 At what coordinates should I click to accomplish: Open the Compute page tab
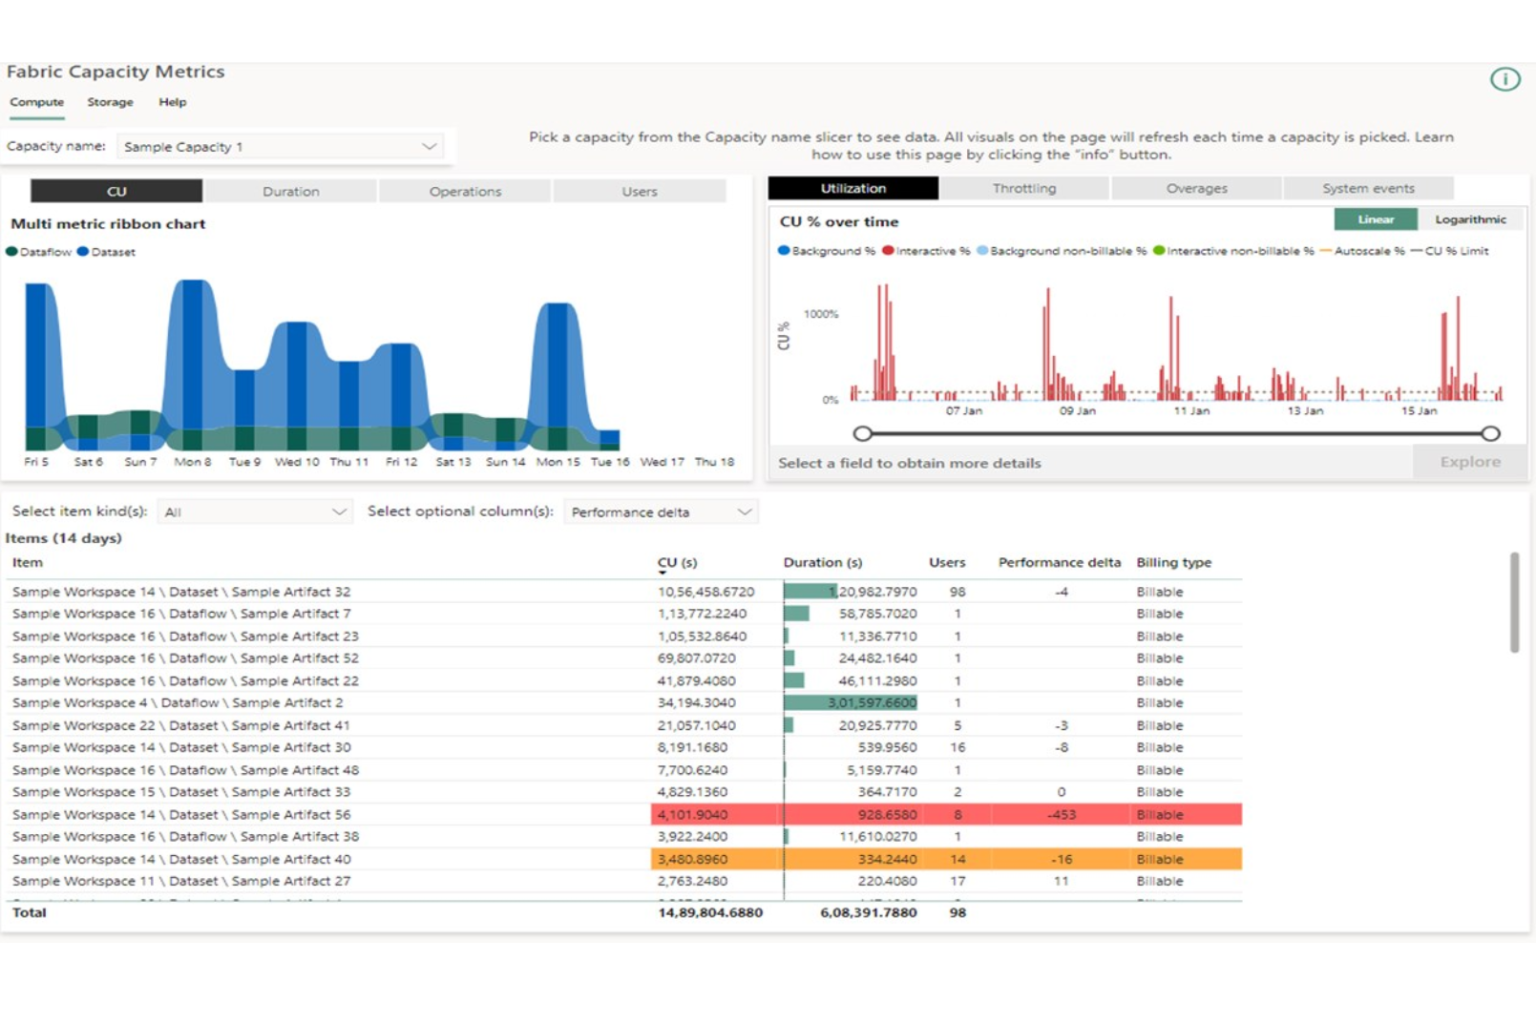37,102
